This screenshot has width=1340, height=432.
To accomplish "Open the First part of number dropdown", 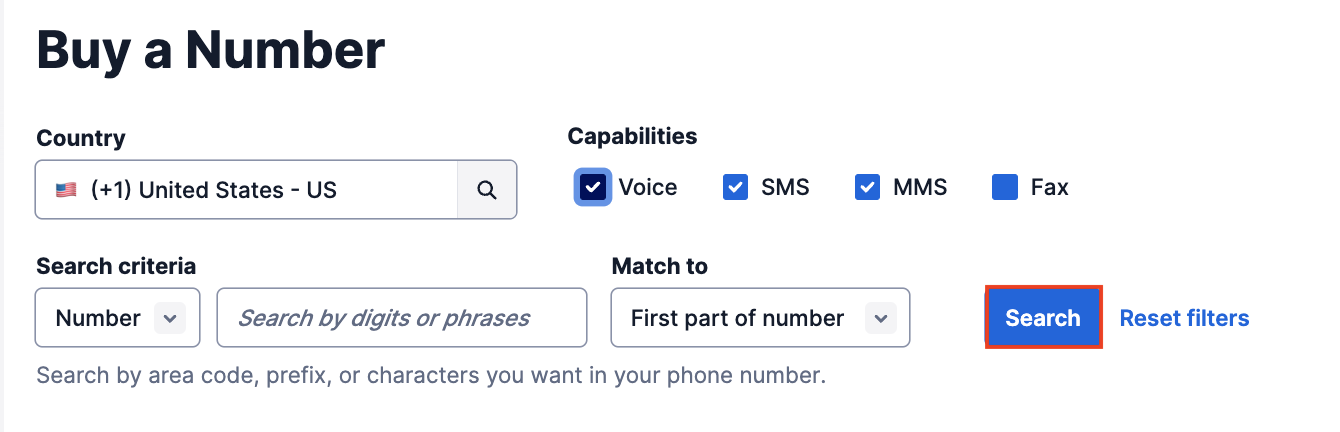I will point(761,318).
